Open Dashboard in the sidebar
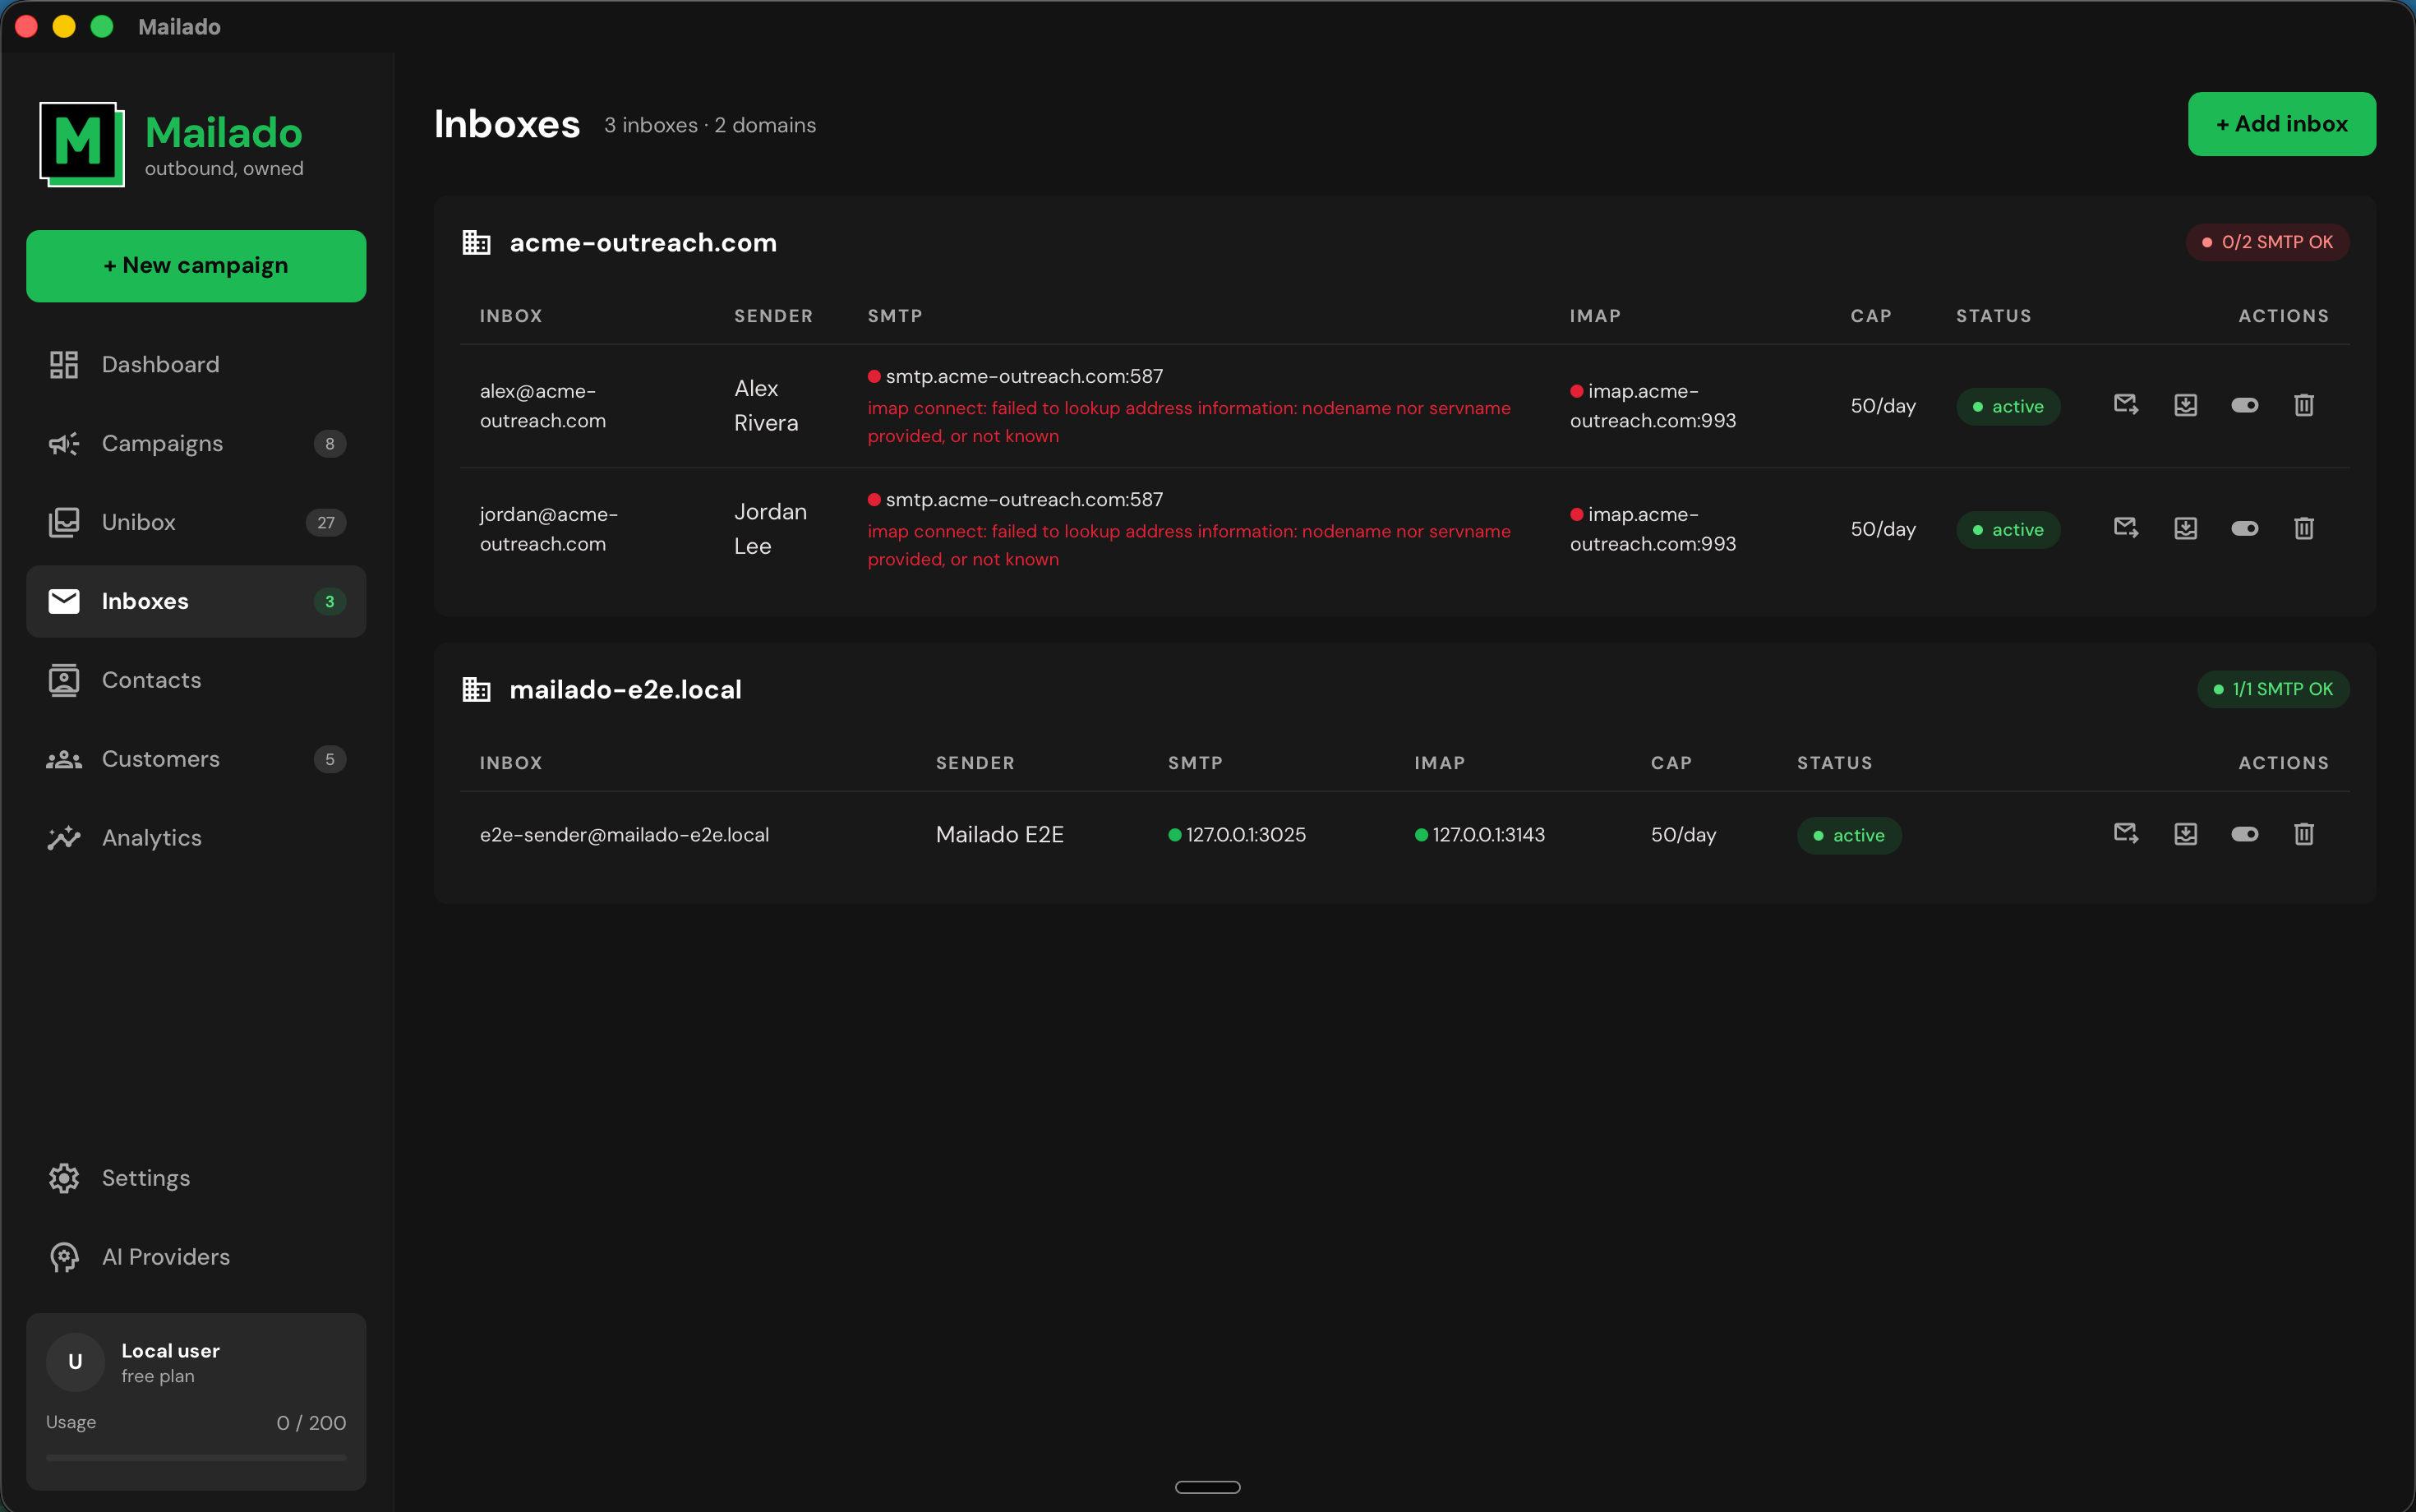 click(196, 364)
